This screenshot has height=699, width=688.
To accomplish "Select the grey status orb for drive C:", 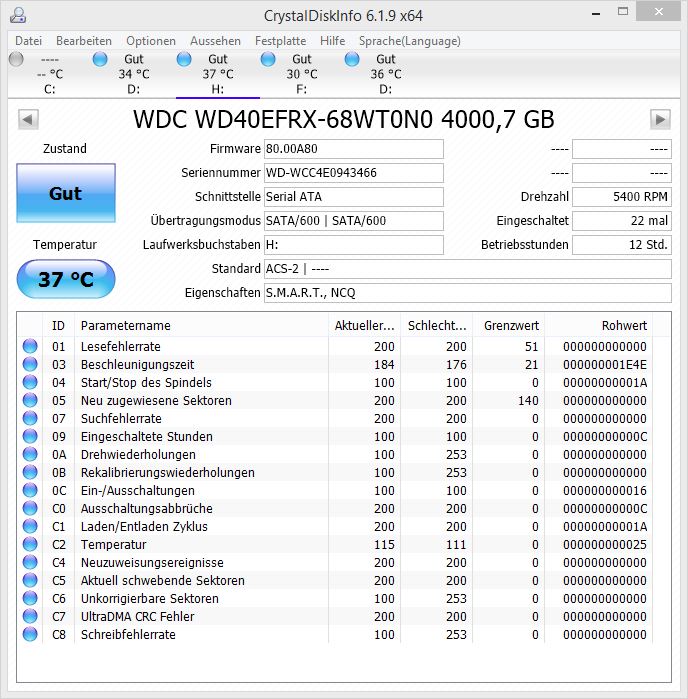I will pos(16,59).
